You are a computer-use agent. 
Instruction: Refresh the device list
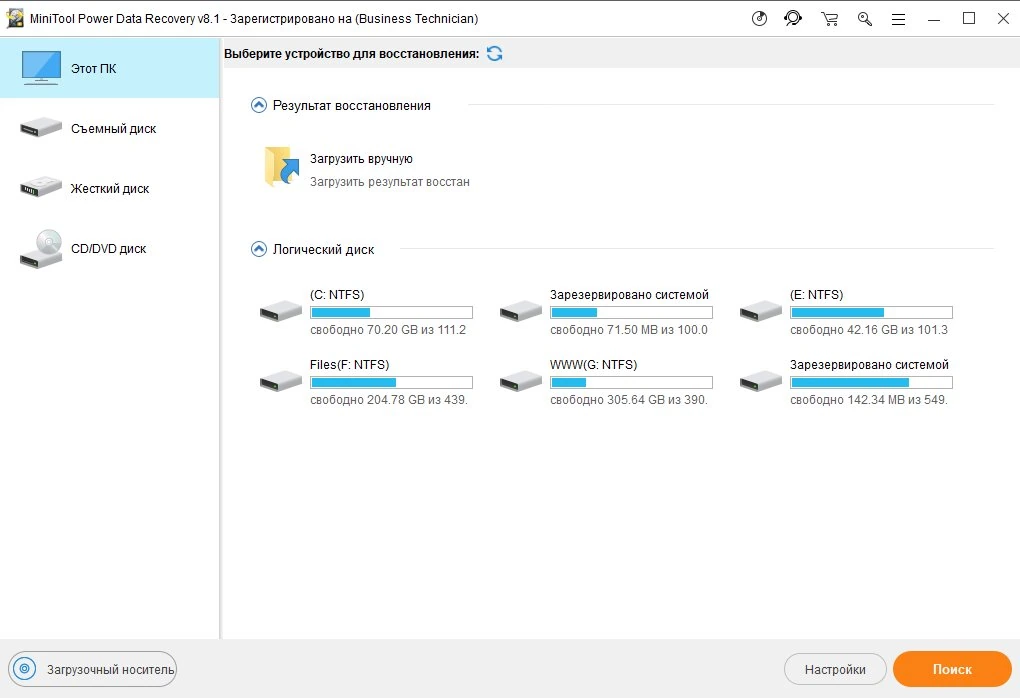[x=494, y=53]
